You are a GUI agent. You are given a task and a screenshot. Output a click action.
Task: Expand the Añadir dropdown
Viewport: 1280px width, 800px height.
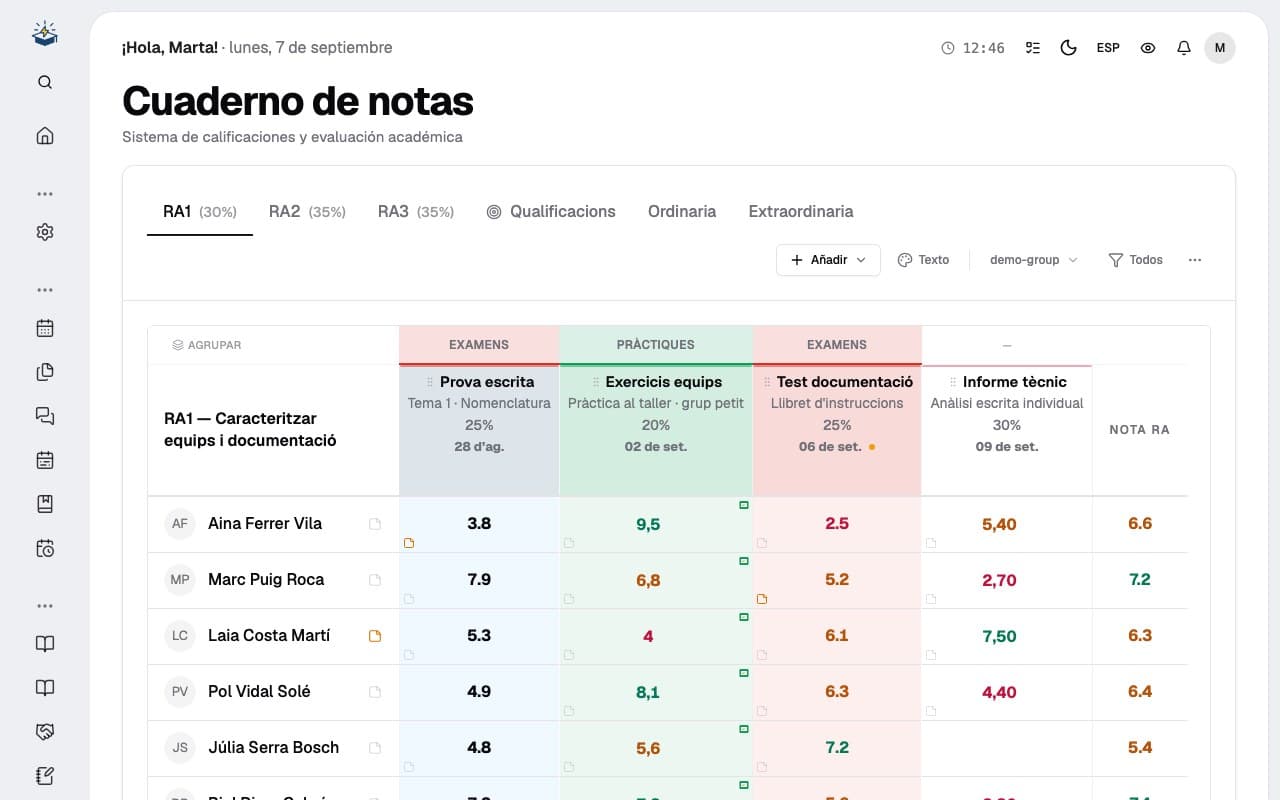(x=828, y=260)
